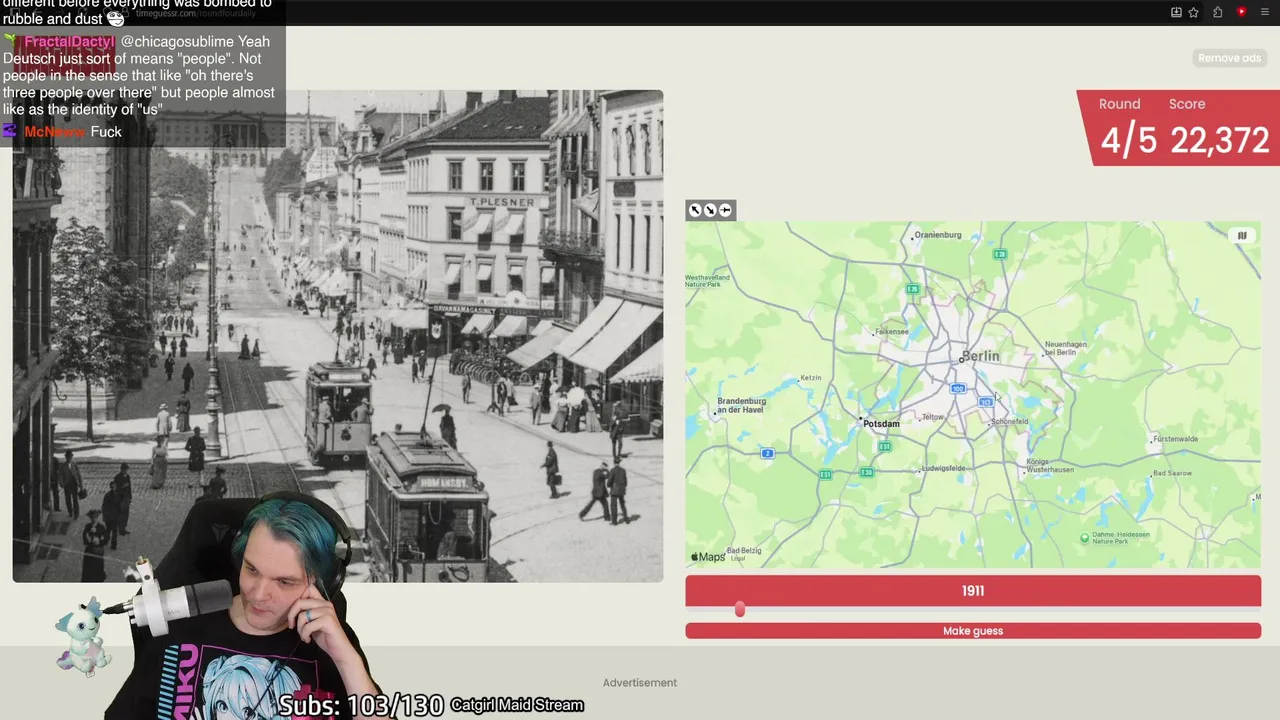Viewport: 1280px width, 720px height.
Task: Click the second arrow icon above the map
Action: pos(710,210)
